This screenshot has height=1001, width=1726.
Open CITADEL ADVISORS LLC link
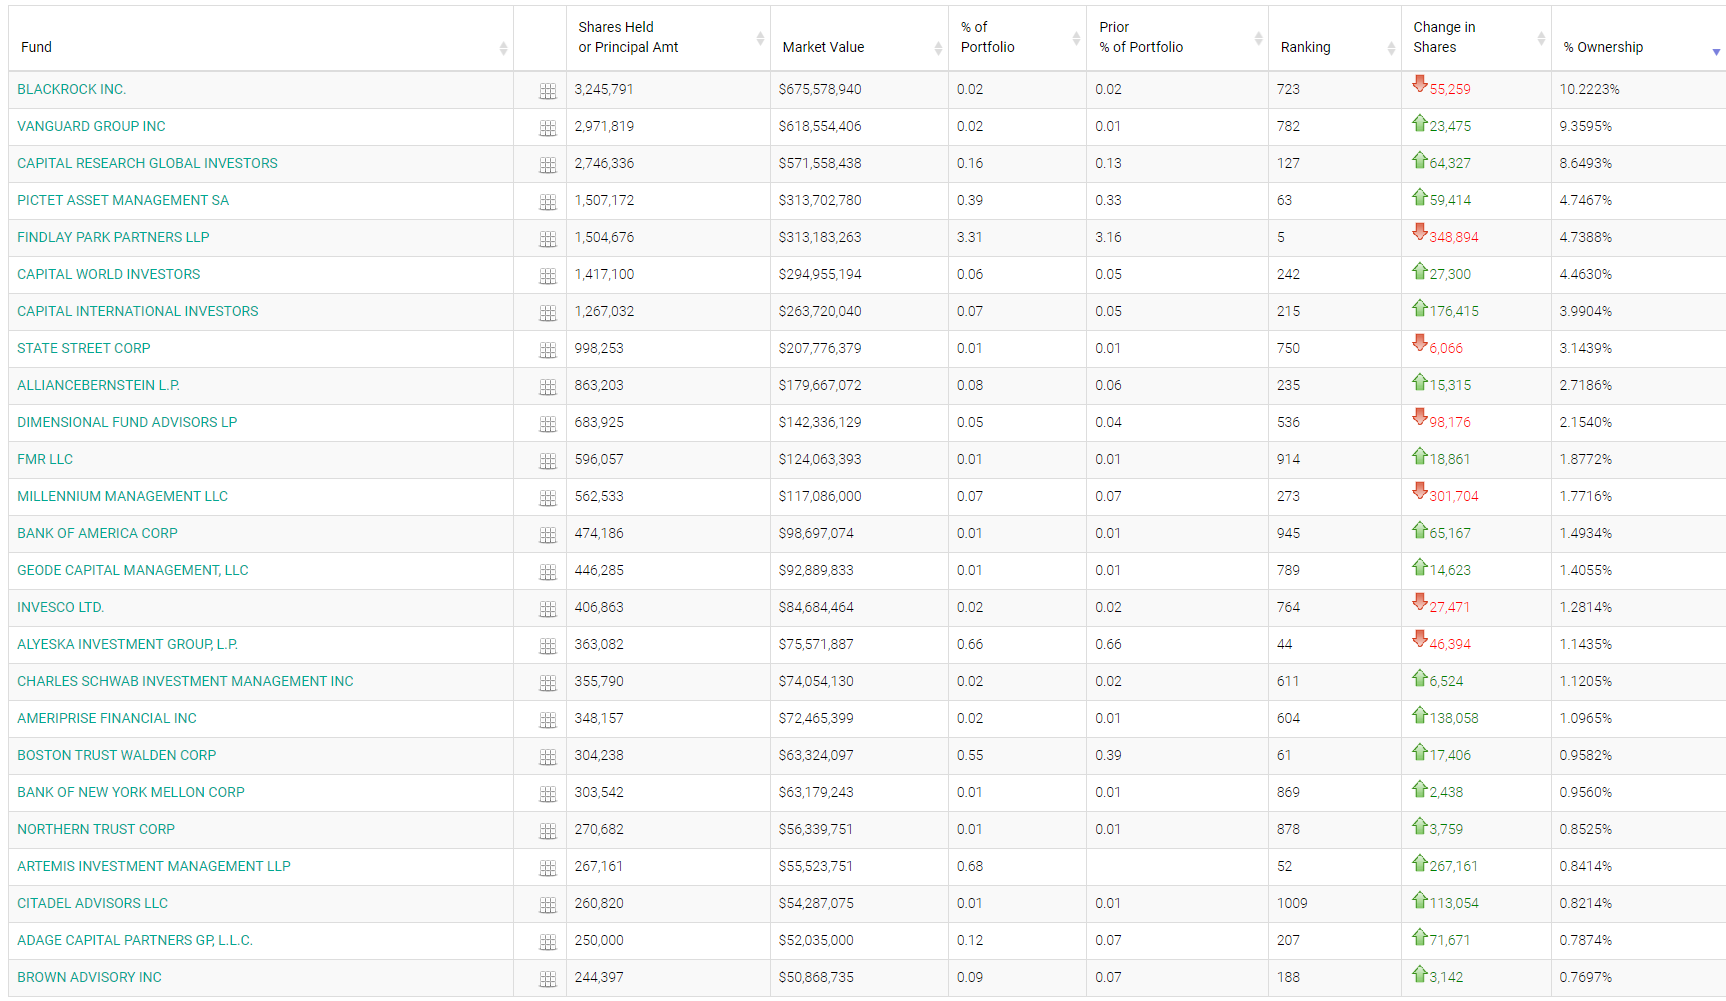92,903
